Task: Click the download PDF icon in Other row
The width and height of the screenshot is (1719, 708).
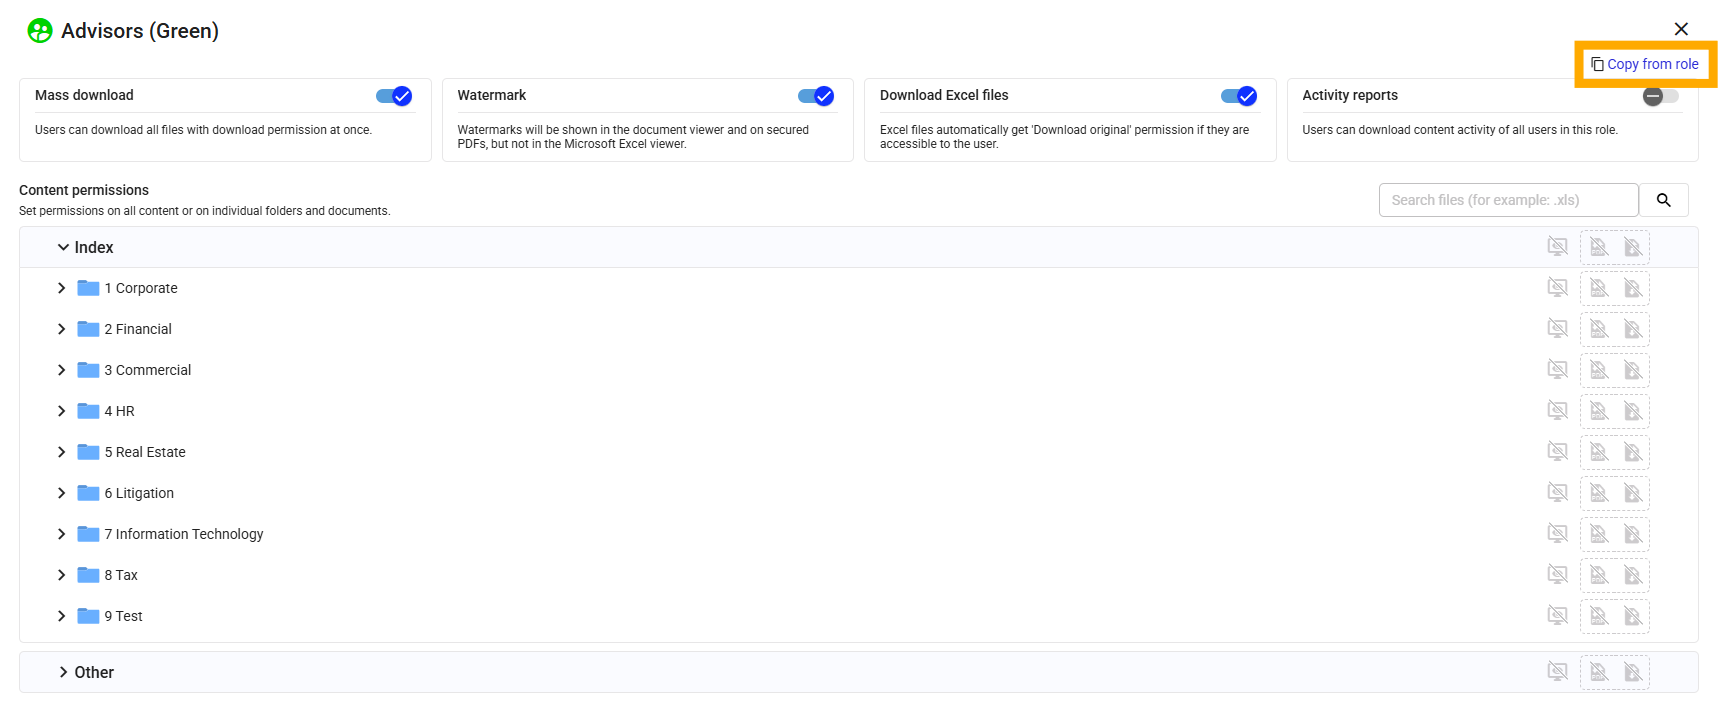Action: 1599,672
